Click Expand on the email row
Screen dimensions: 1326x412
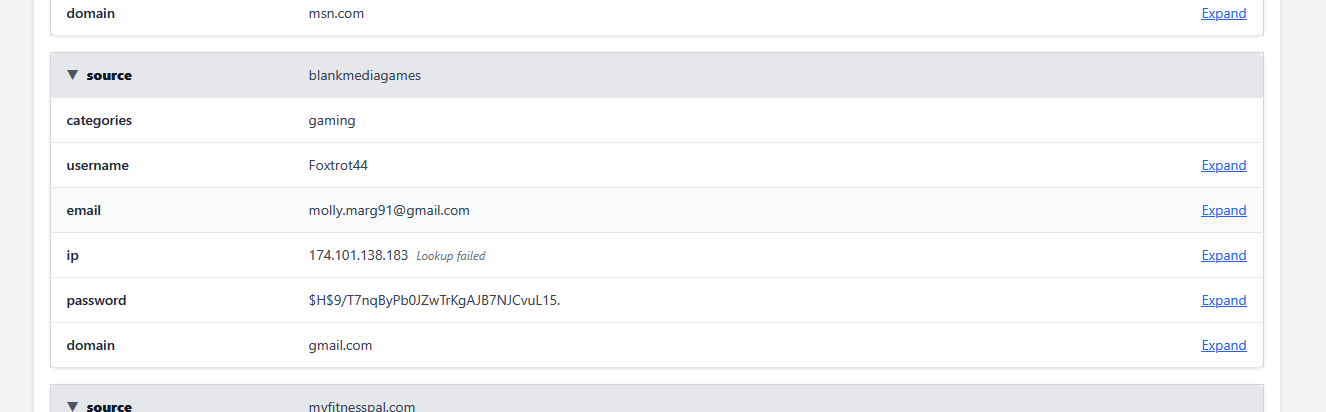[x=1223, y=211]
